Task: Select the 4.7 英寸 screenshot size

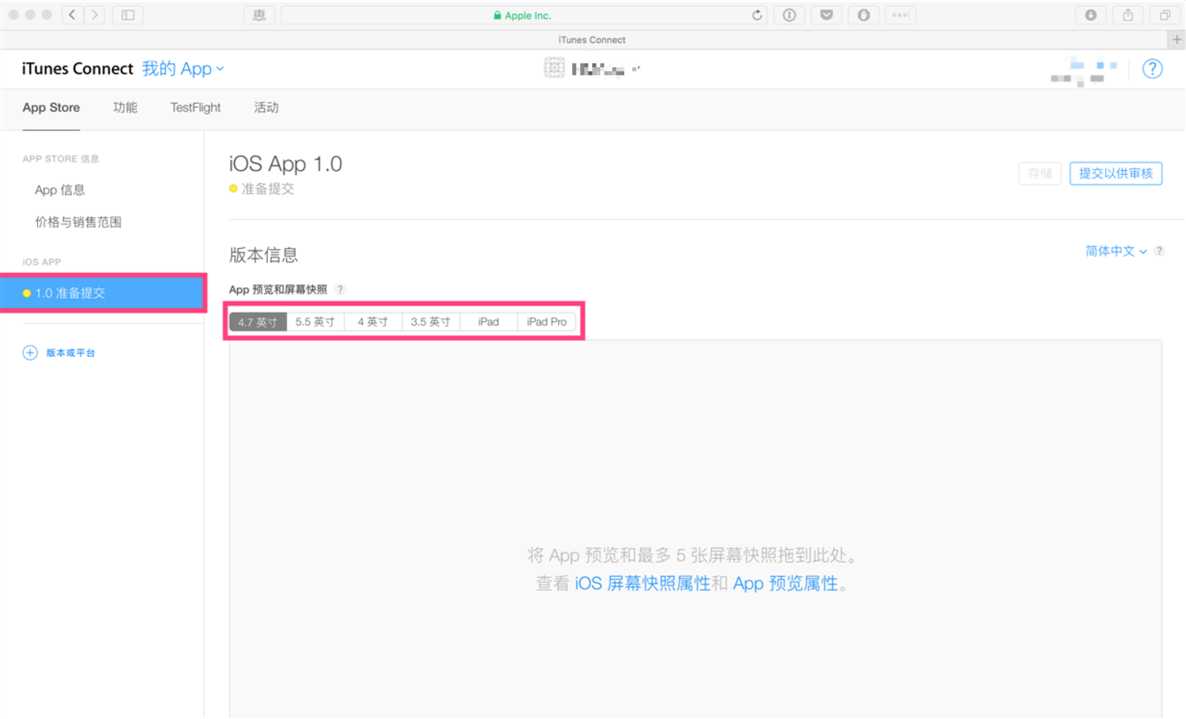Action: pos(258,322)
